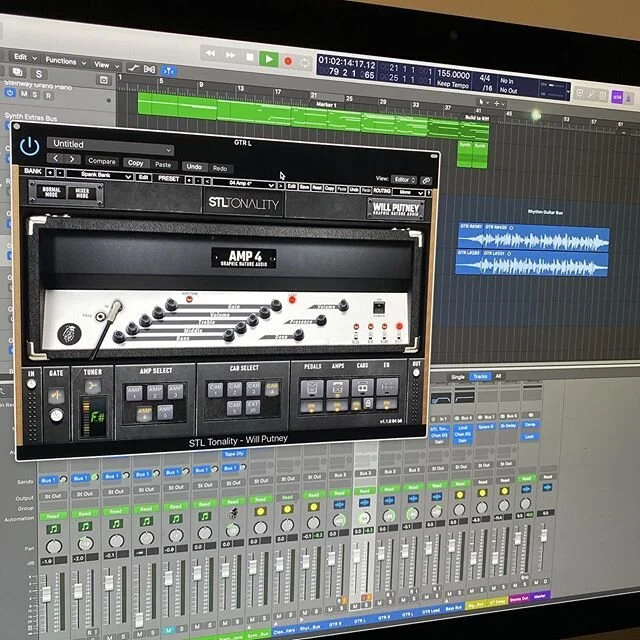Open the Mono routing dropdown
The height and width of the screenshot is (640, 640).
coord(409,192)
